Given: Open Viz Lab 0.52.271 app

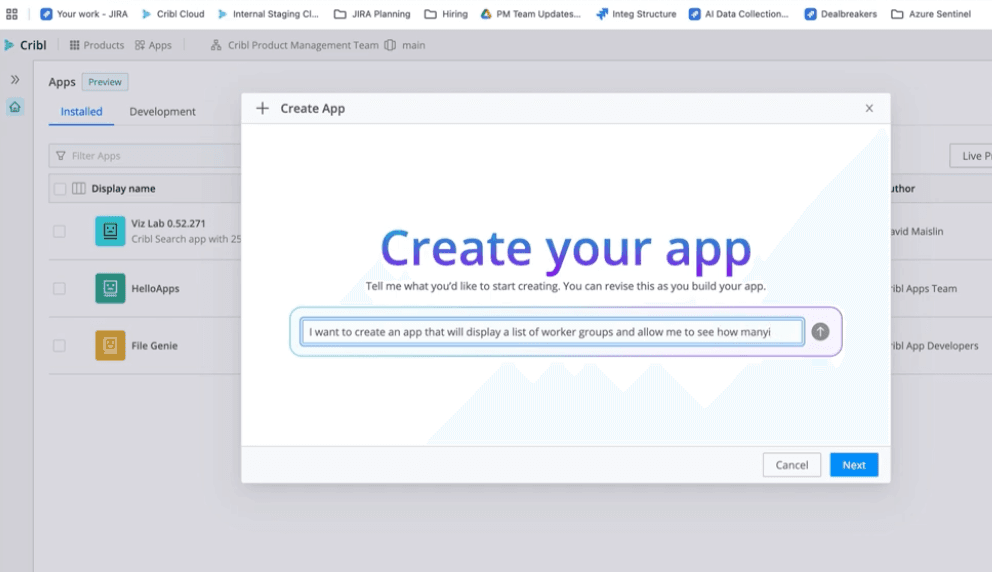Looking at the screenshot, I should [x=168, y=223].
